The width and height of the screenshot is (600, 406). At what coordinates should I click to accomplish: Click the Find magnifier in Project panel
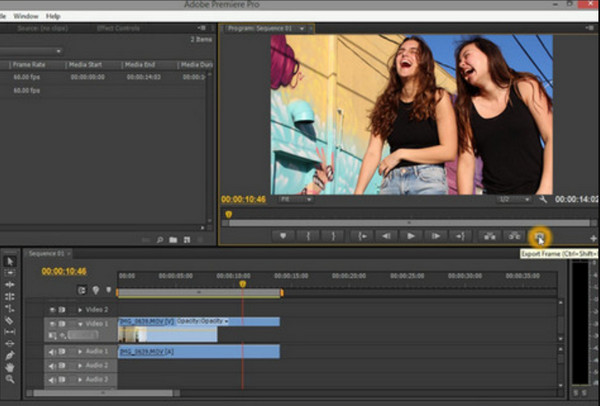tap(160, 240)
